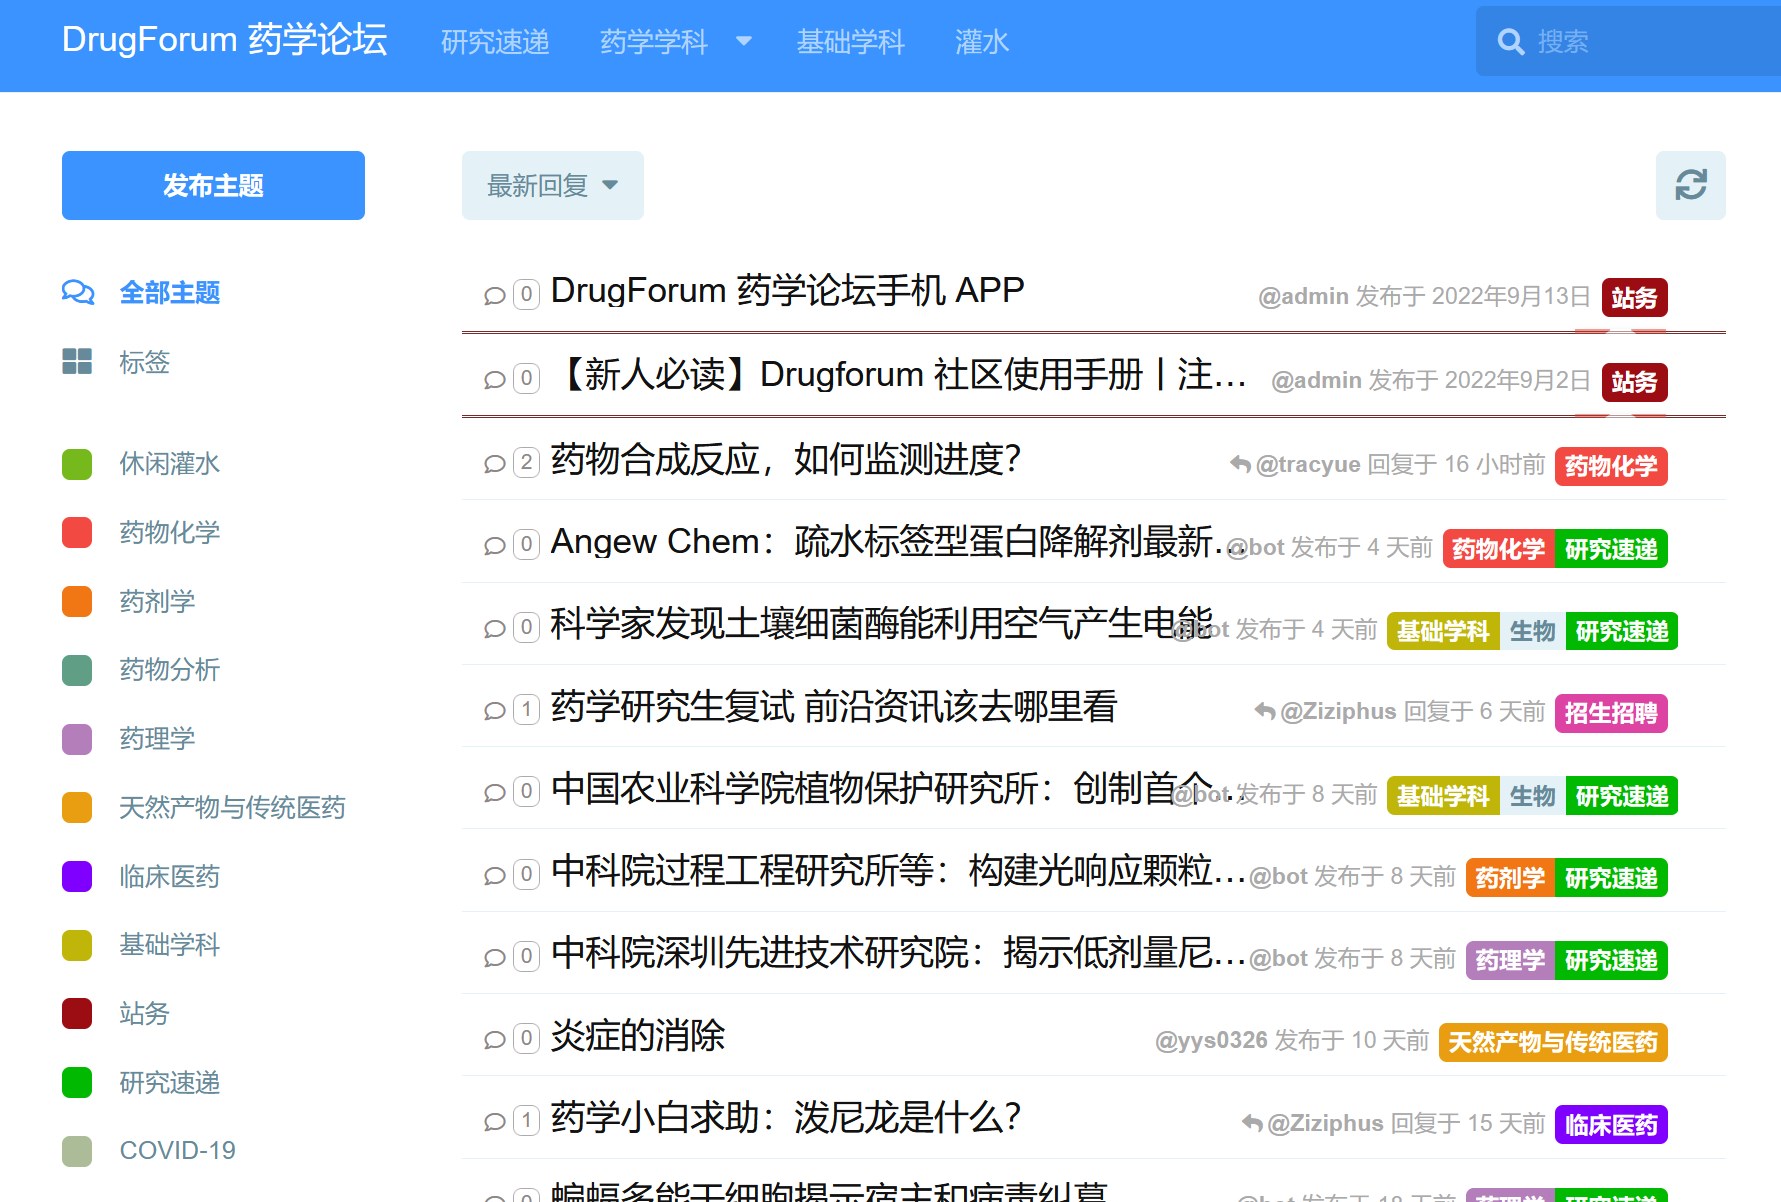This screenshot has height=1202, width=1781.
Task: Click 研究速递 badge on Angew Chem thread
Action: 1611,549
